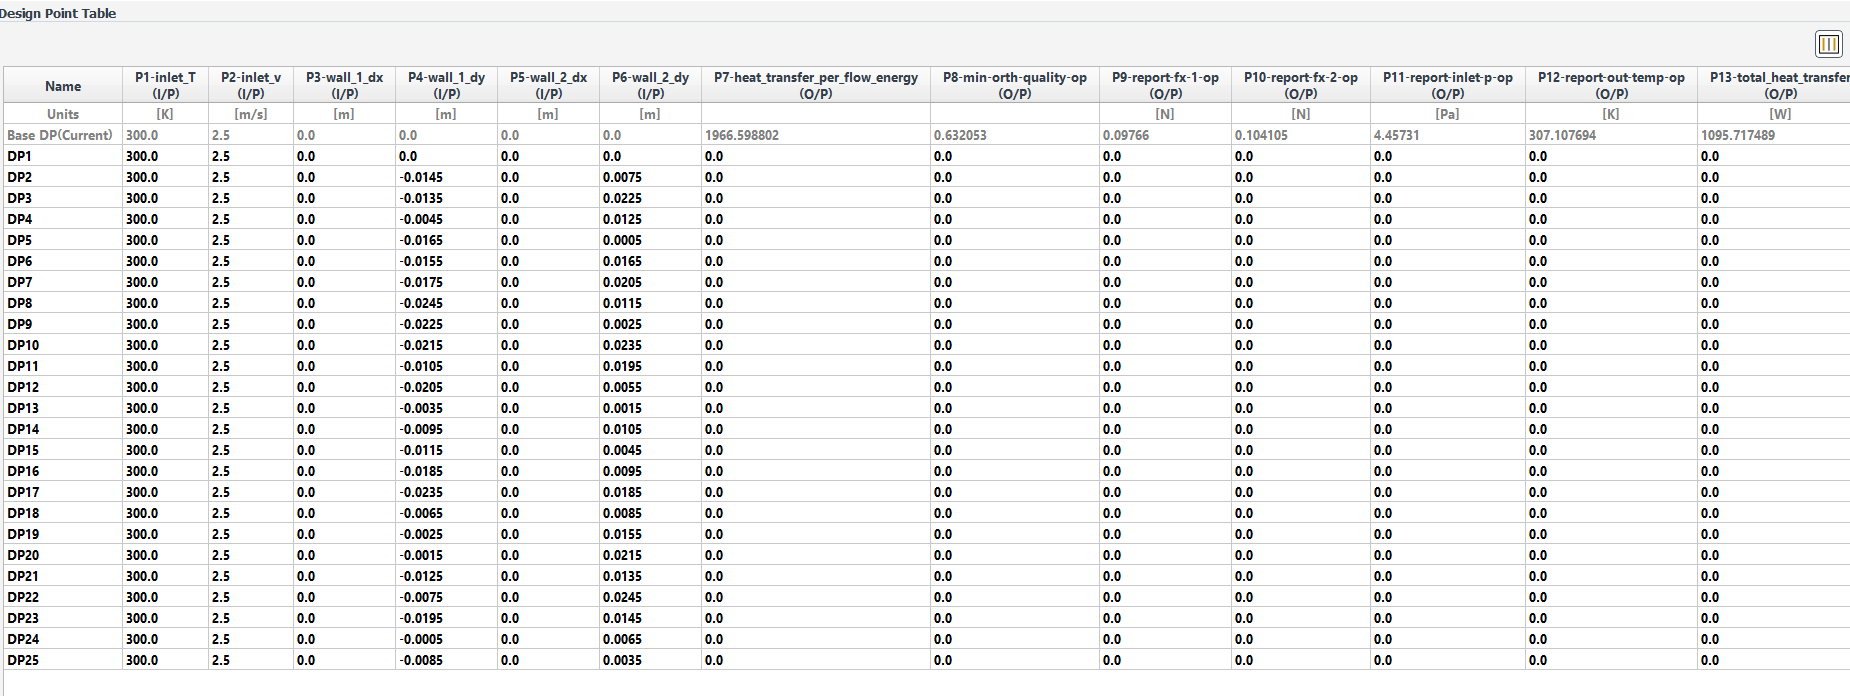
Task: Click DP25 wall_2_dy value 0.0035
Action: [x=622, y=660]
